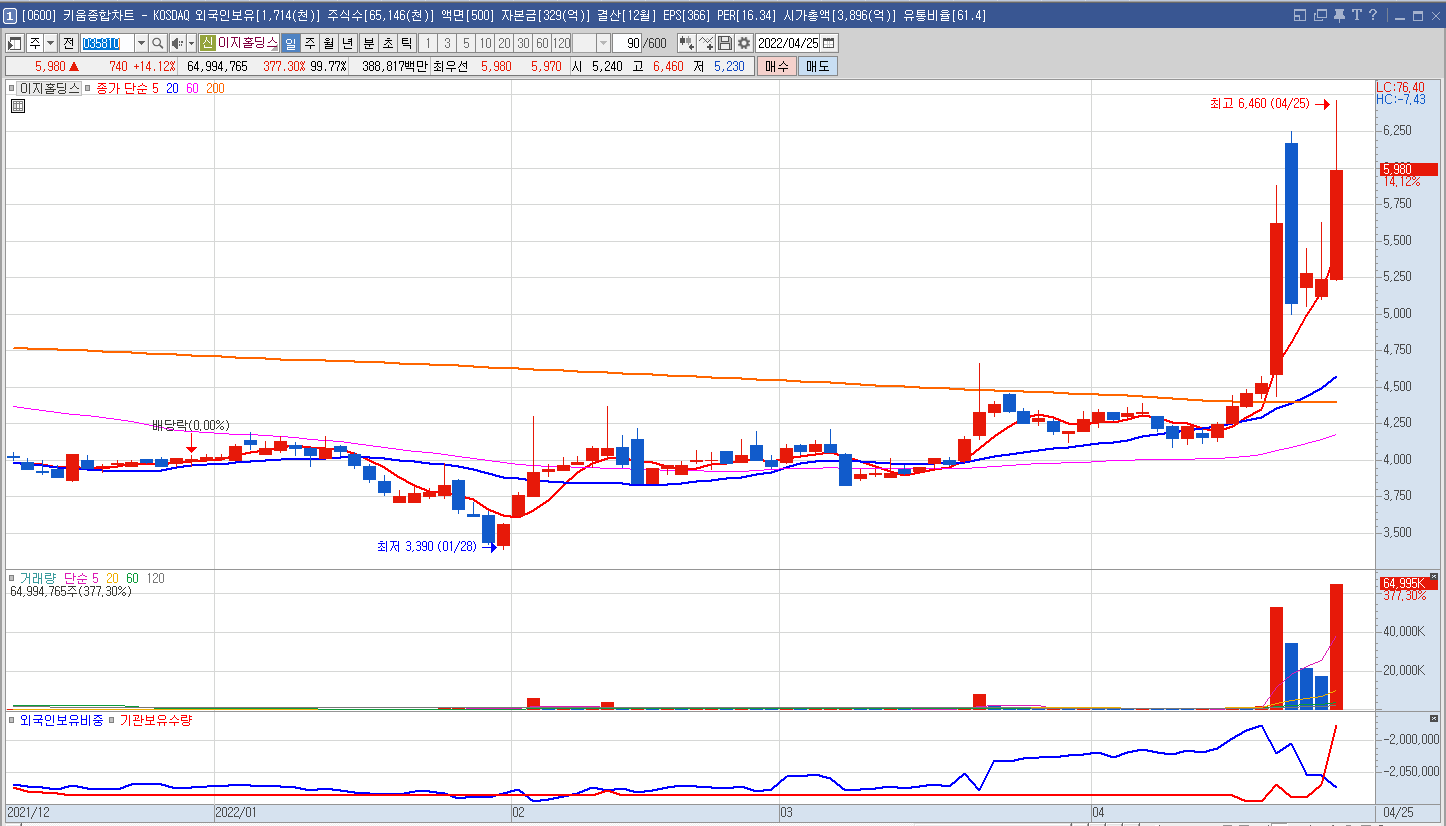The image size is (1446, 826).
Task: Toggle the square marker before 종가 단순
Action: tap(89, 88)
